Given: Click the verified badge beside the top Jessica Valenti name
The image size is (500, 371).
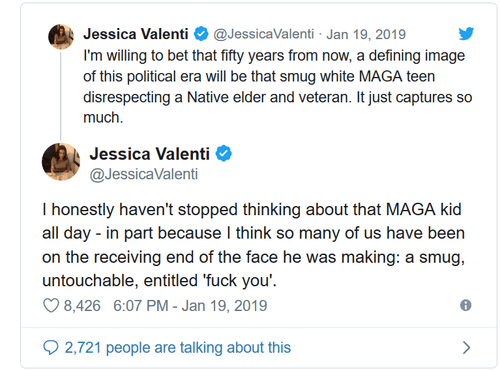Looking at the screenshot, I should click(x=201, y=34).
